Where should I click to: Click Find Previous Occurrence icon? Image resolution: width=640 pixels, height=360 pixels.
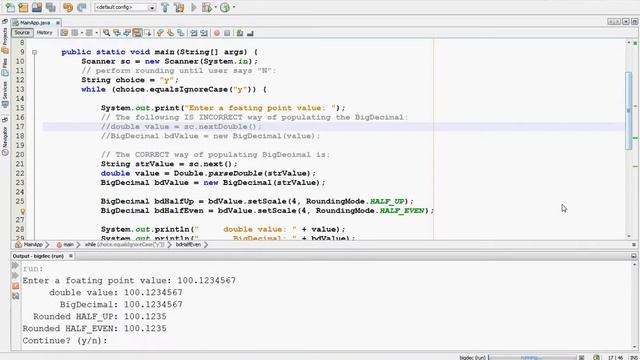pos(117,33)
